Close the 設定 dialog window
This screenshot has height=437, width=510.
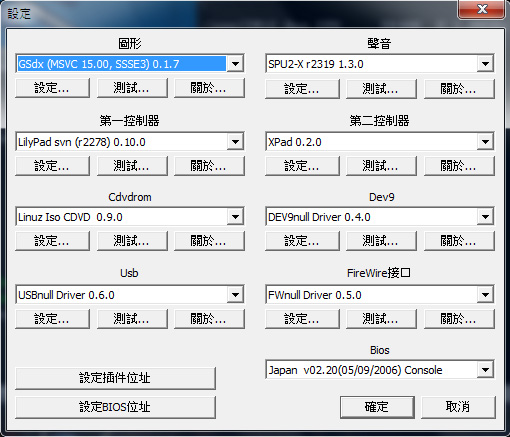482,9
